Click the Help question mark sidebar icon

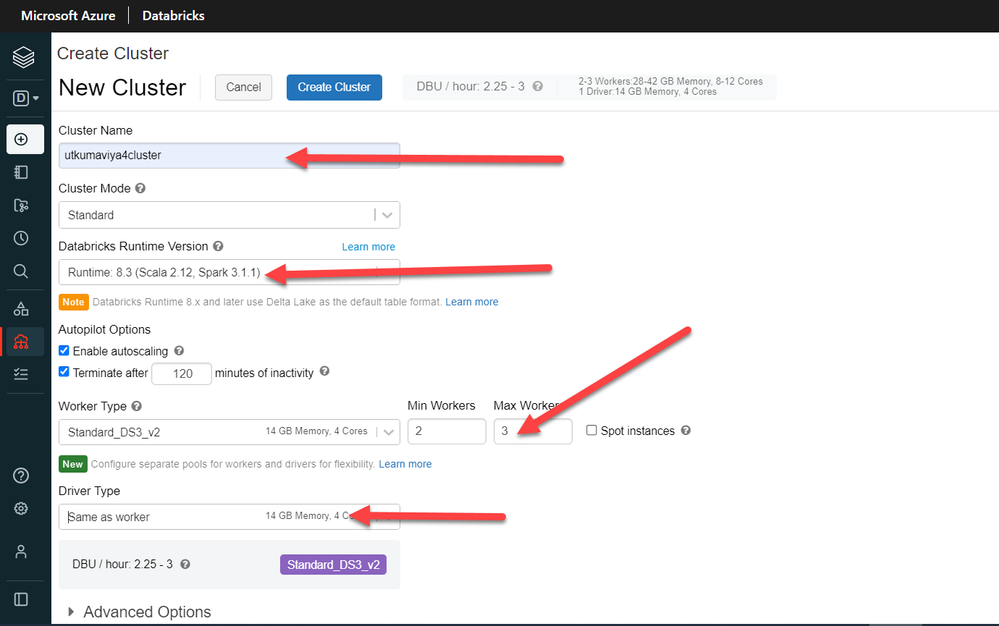21,476
